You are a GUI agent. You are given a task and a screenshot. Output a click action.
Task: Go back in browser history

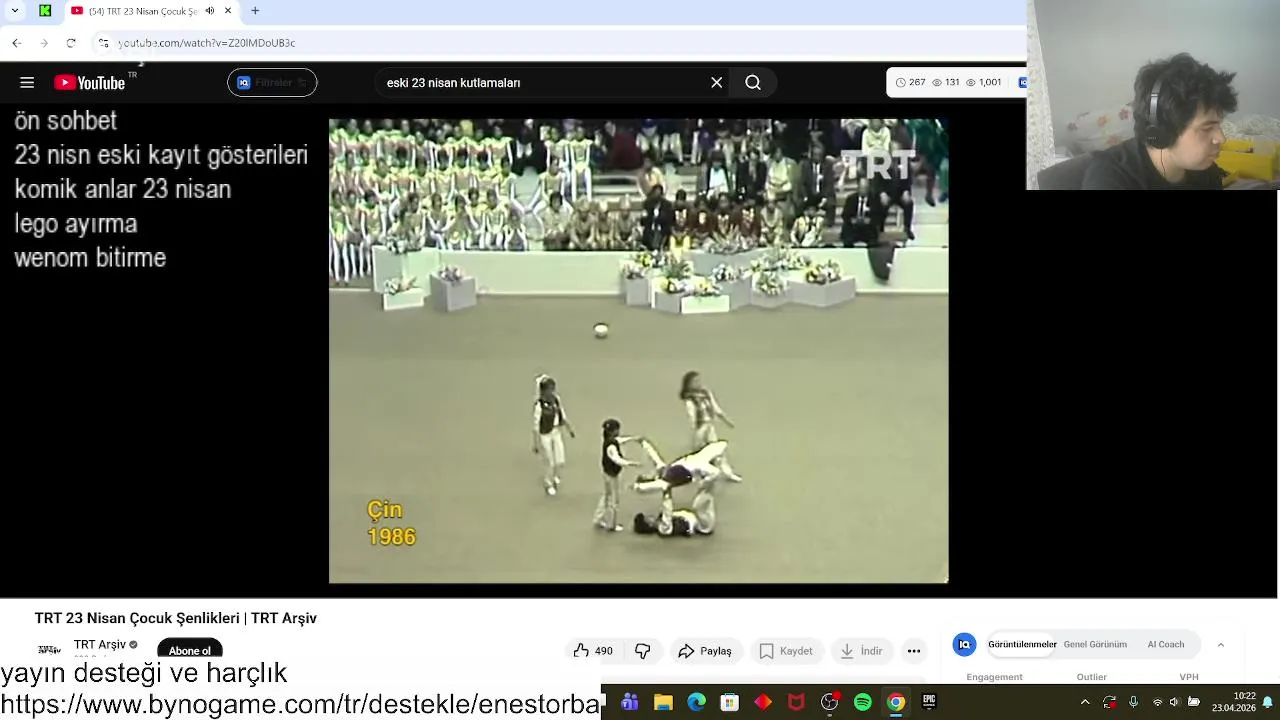tap(16, 43)
